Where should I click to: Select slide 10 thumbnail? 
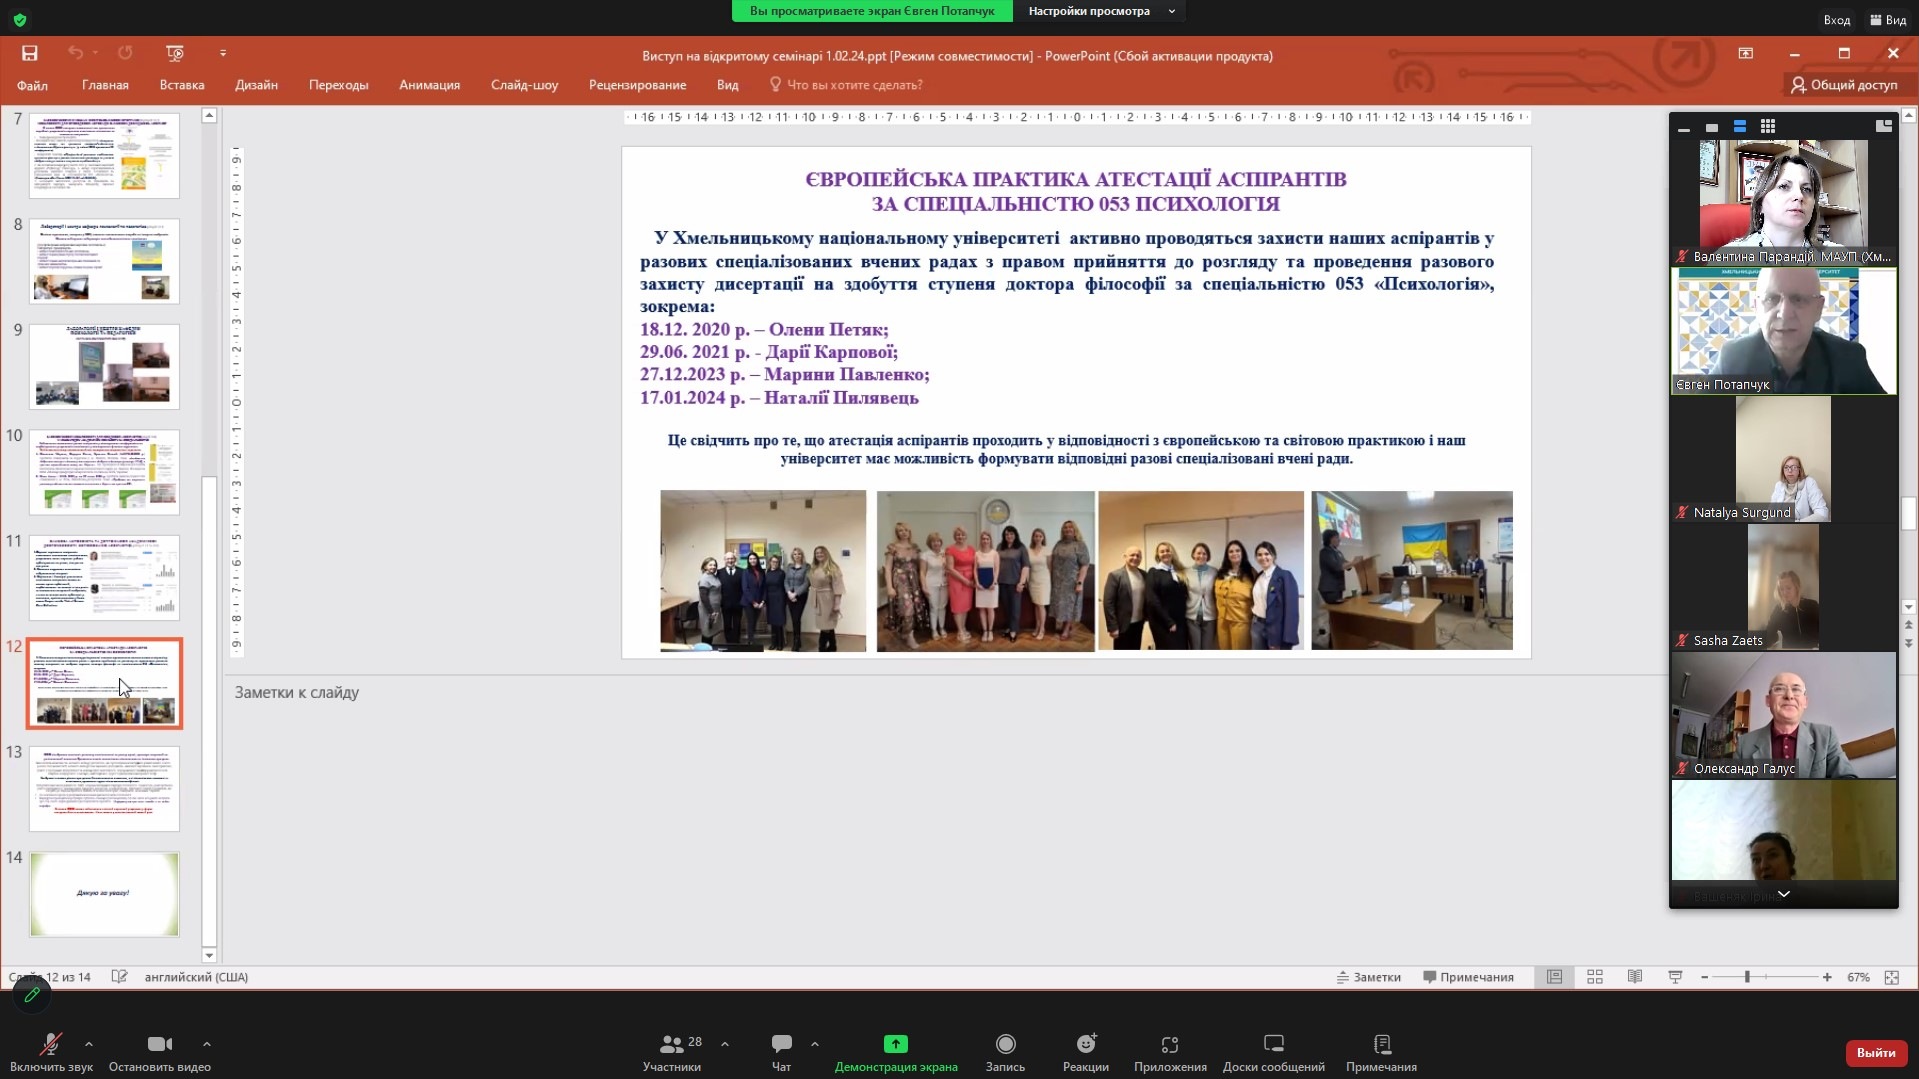(104, 472)
